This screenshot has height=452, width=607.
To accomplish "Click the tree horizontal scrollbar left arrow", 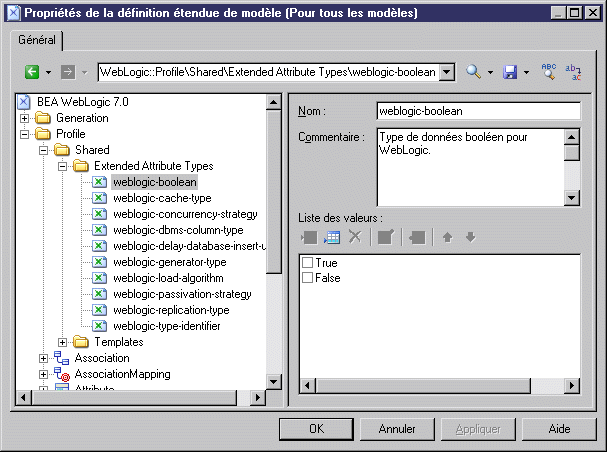I will pos(24,397).
